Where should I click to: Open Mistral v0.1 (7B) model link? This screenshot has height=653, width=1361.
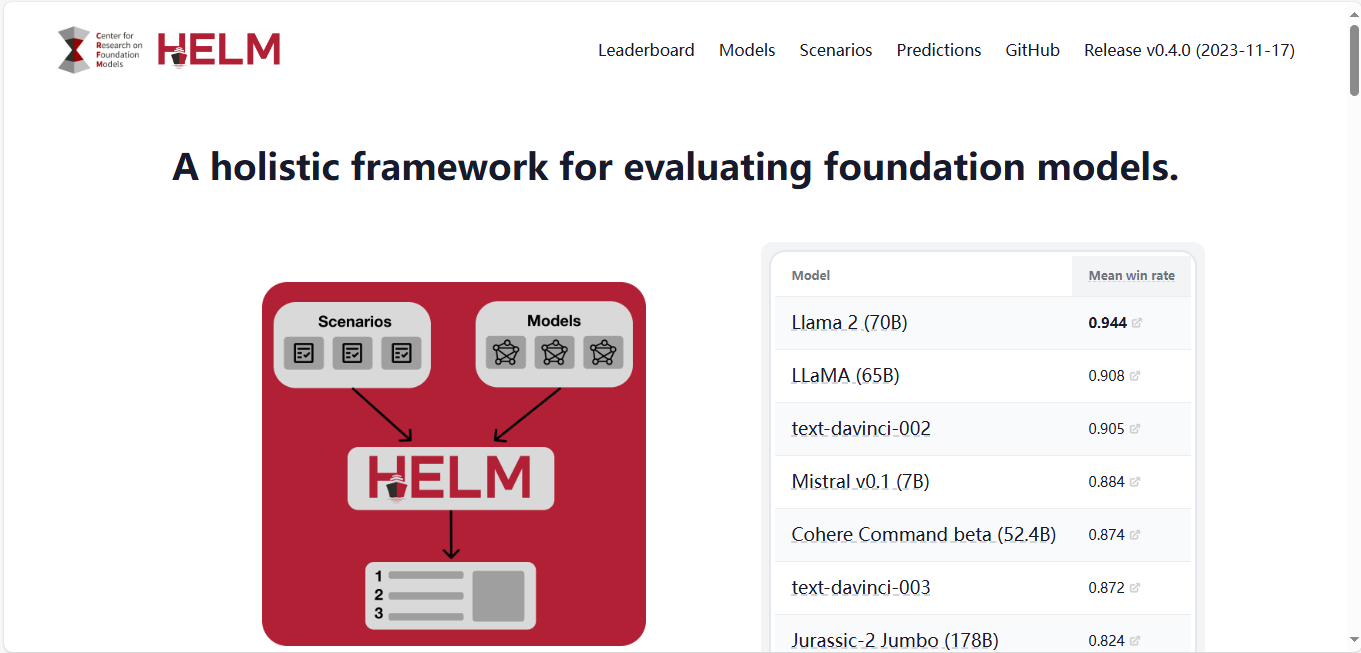tap(861, 482)
